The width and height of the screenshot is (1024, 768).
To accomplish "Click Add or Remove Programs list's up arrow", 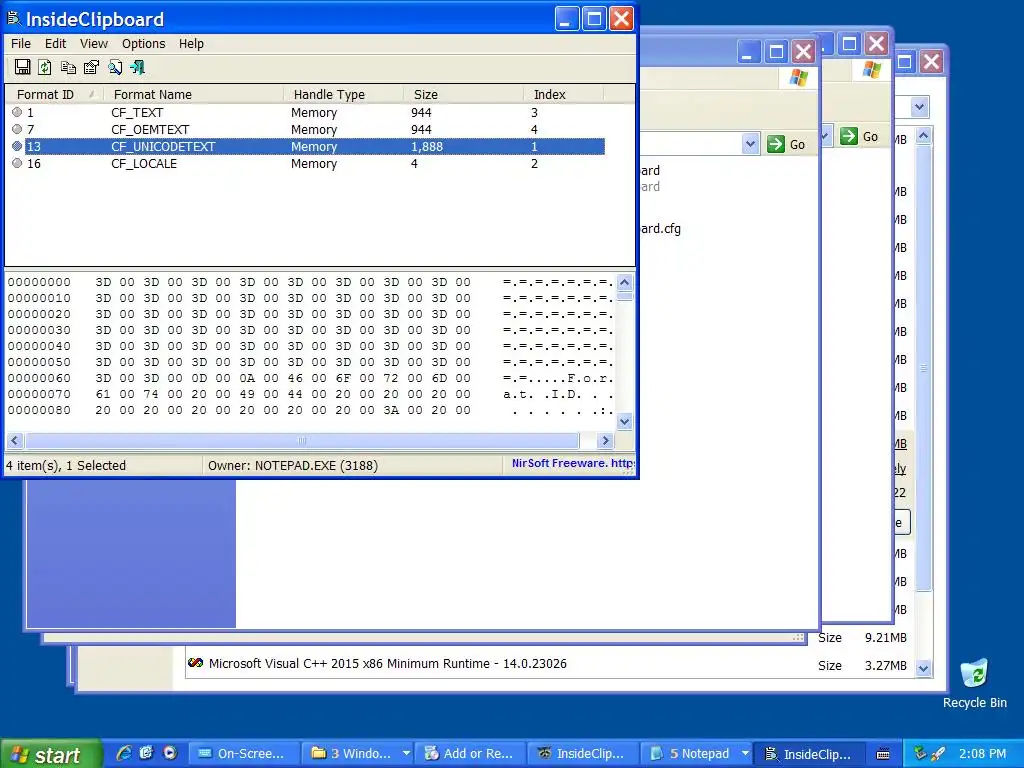I will tap(923, 136).
